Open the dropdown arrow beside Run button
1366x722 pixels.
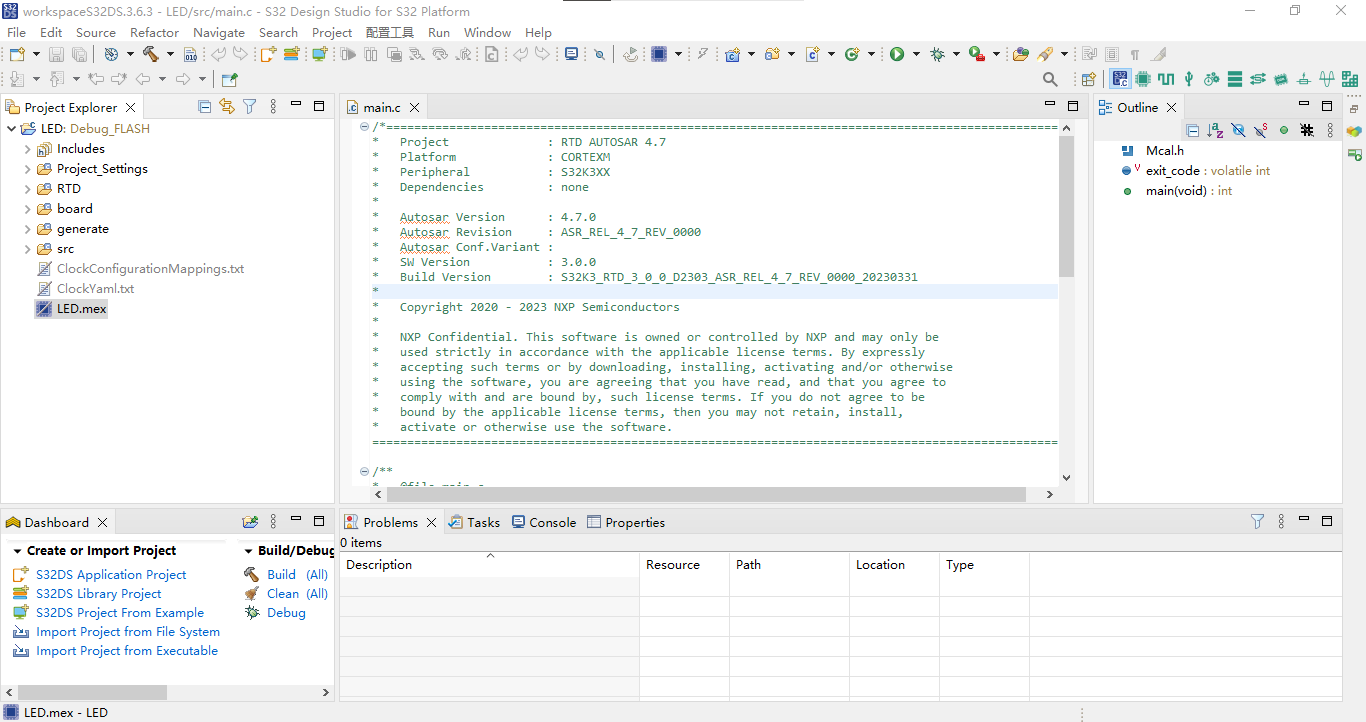click(x=914, y=54)
